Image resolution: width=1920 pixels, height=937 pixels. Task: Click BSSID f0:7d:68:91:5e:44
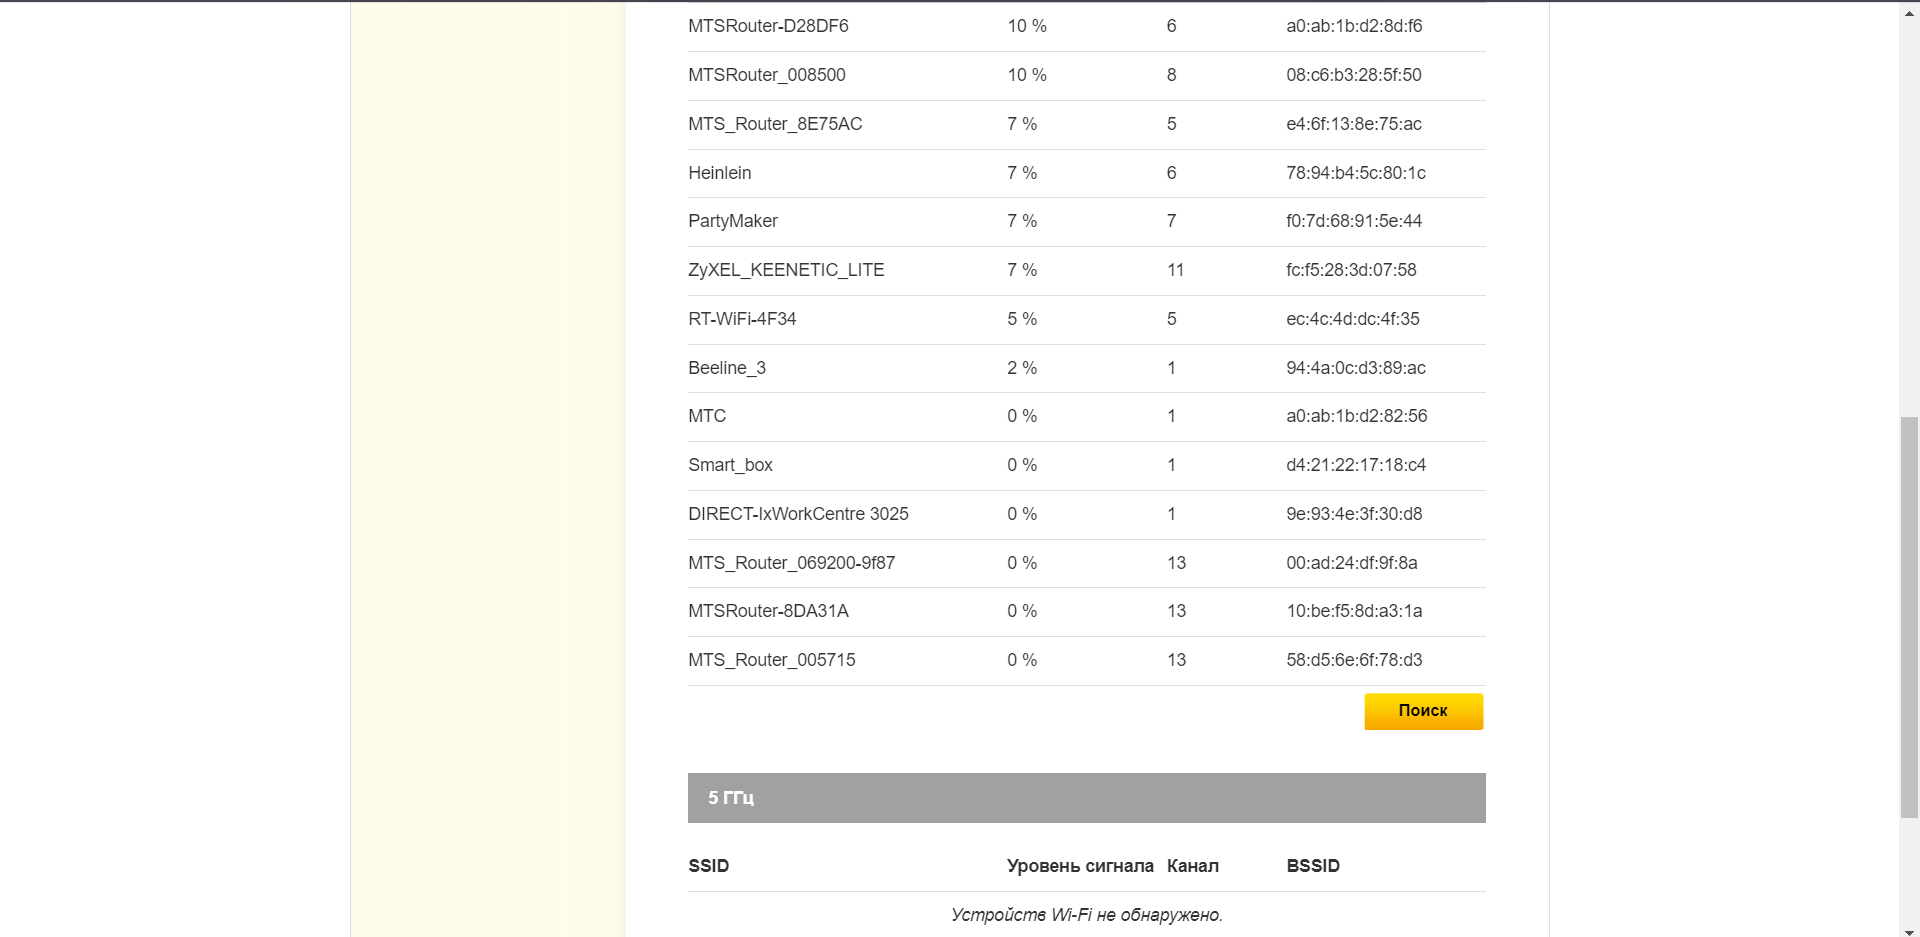[1354, 221]
